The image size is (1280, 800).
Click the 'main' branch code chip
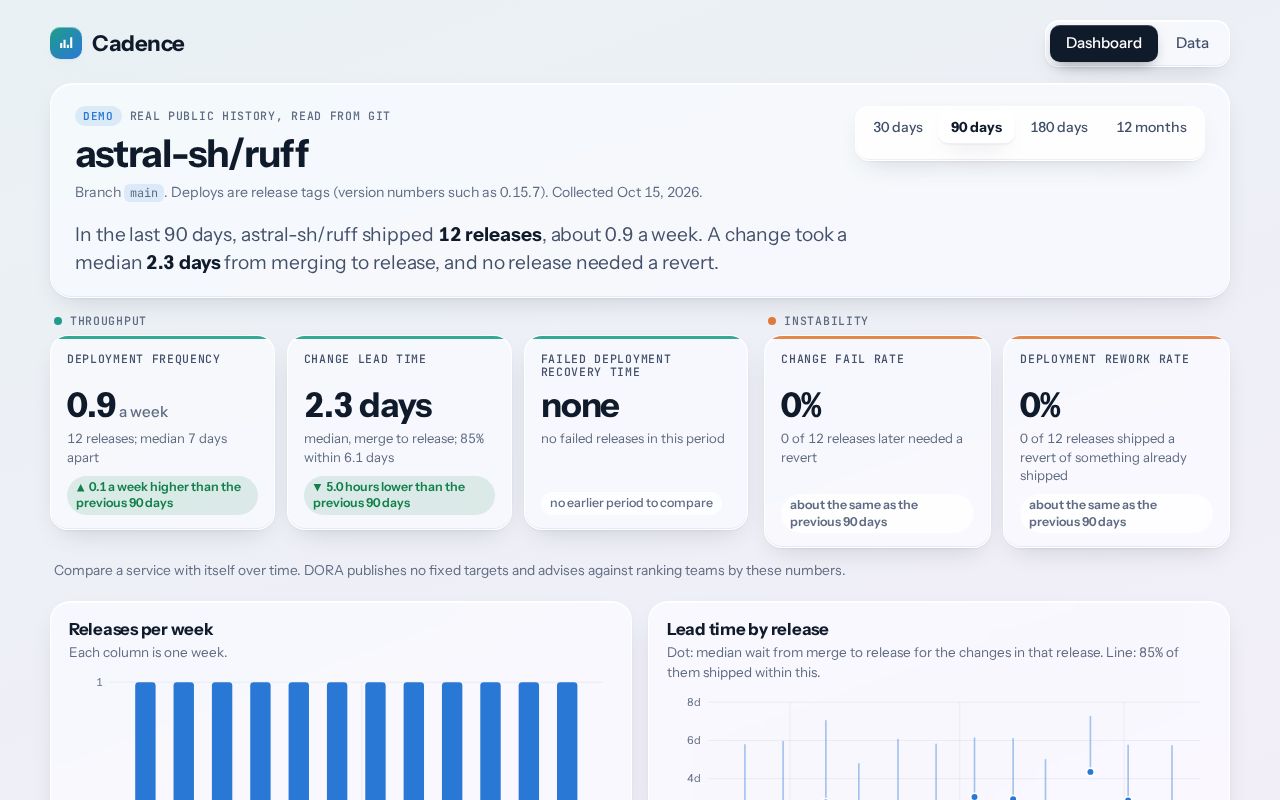coord(144,193)
